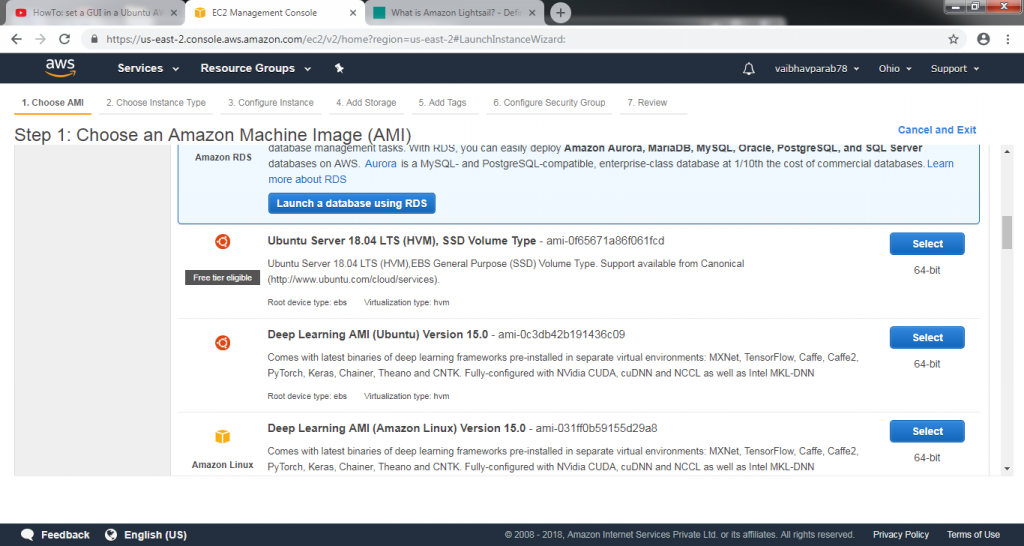Open a new browser tab

561,13
